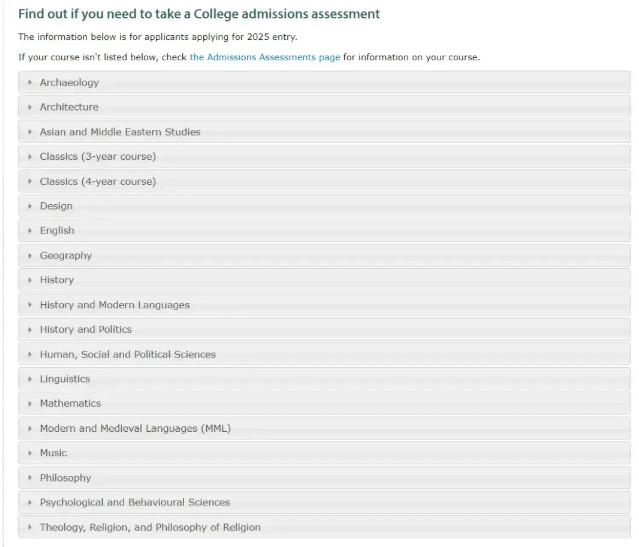Click the arrow icon beside Music

click(30, 453)
